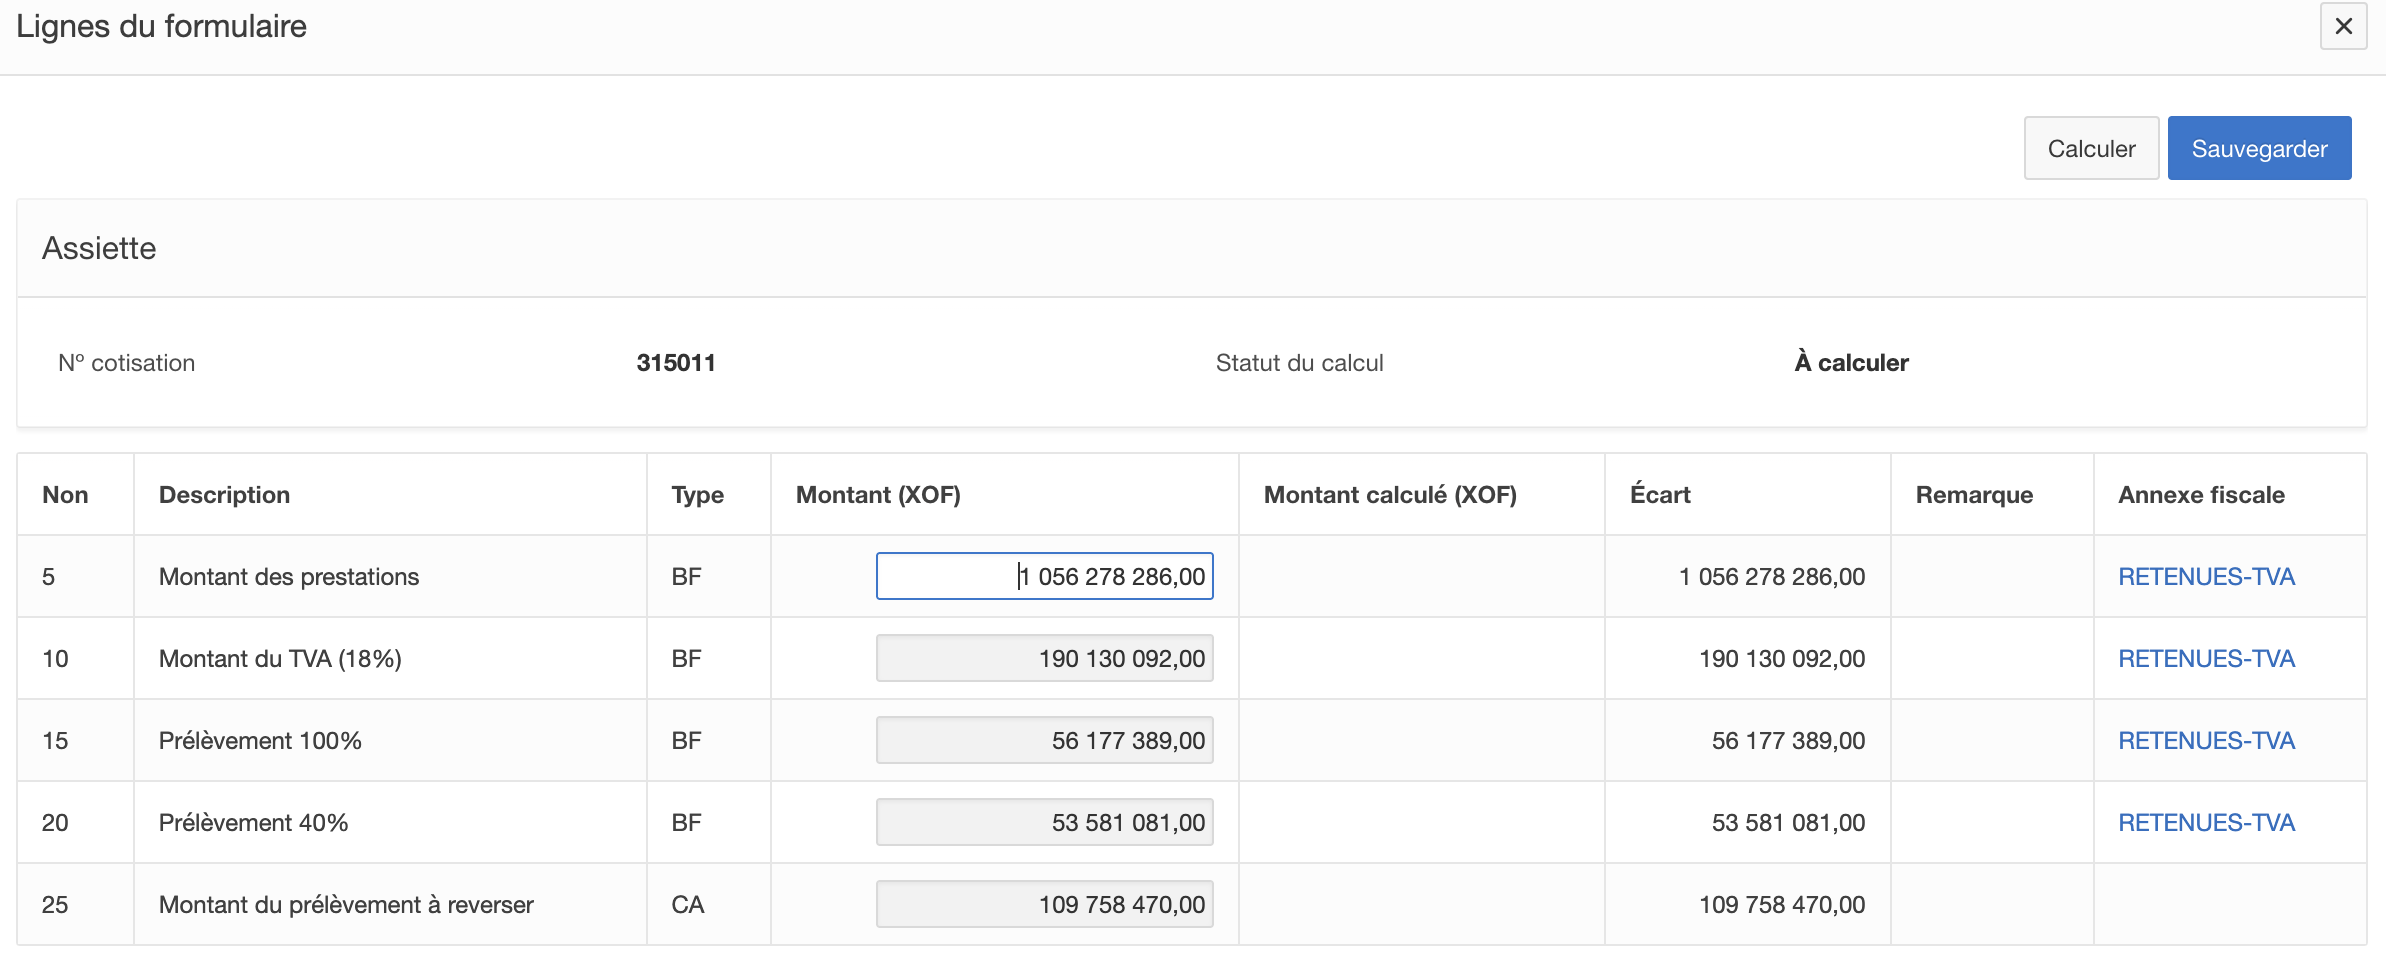2386x956 pixels.
Task: Select the Montant du TVA (18%) amount field
Action: (x=1044, y=659)
